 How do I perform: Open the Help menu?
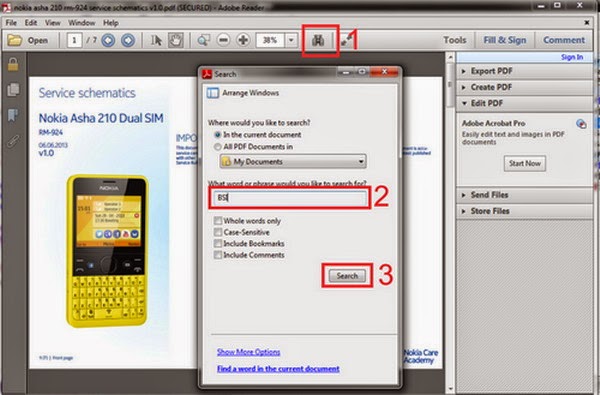[x=111, y=23]
